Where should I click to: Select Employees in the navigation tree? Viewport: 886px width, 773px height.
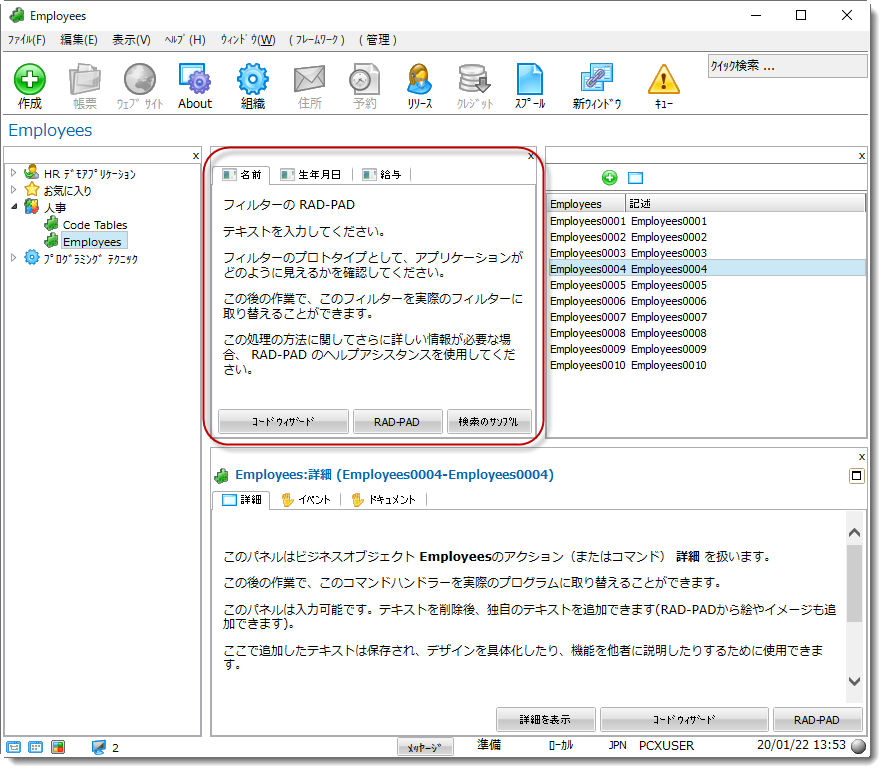(92, 242)
